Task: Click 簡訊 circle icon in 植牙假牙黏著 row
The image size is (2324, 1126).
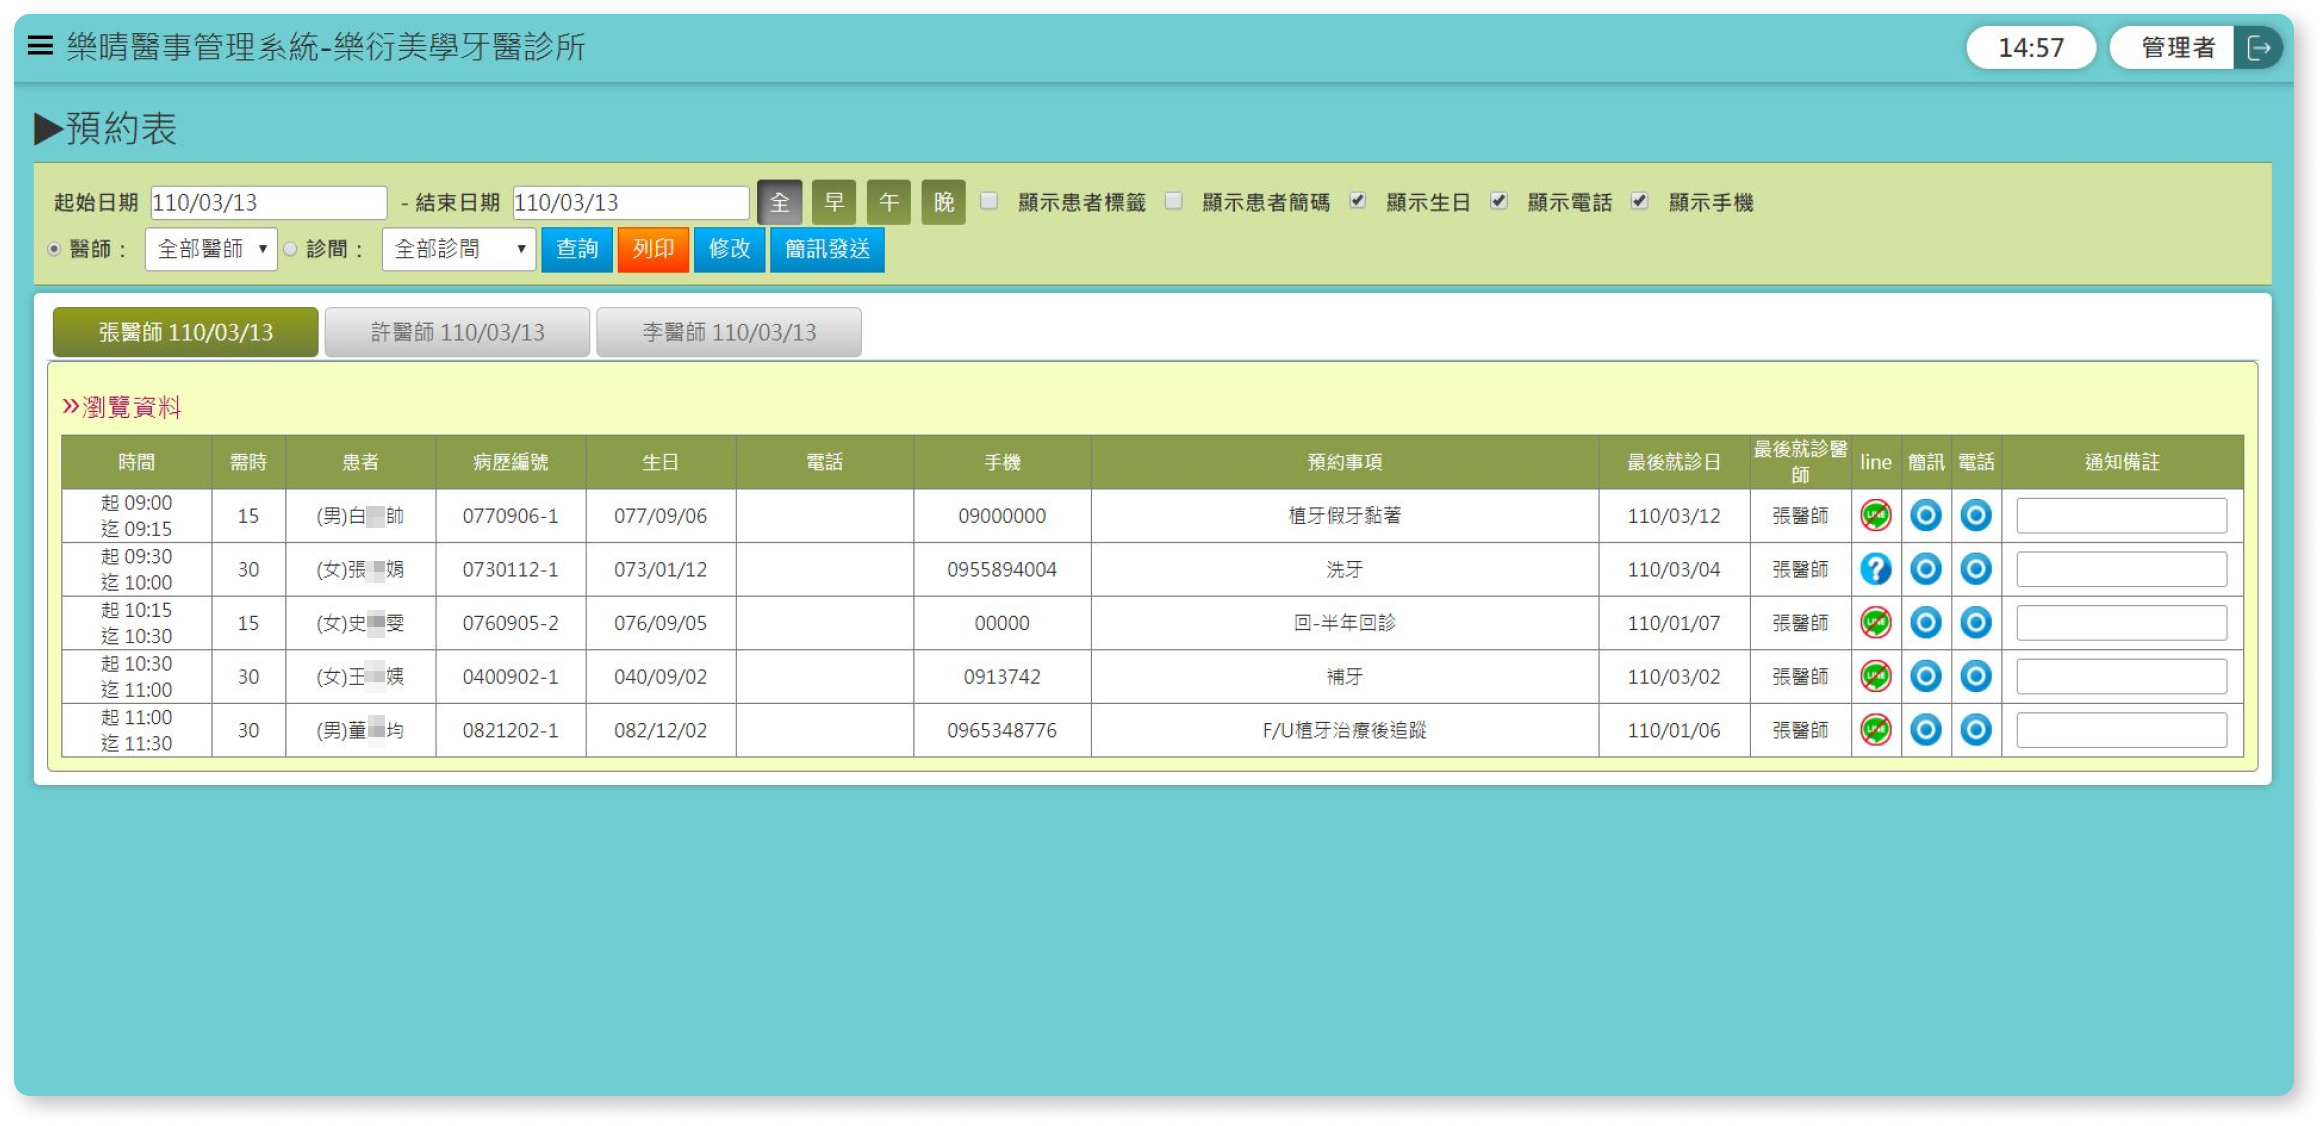Action: (x=1925, y=516)
